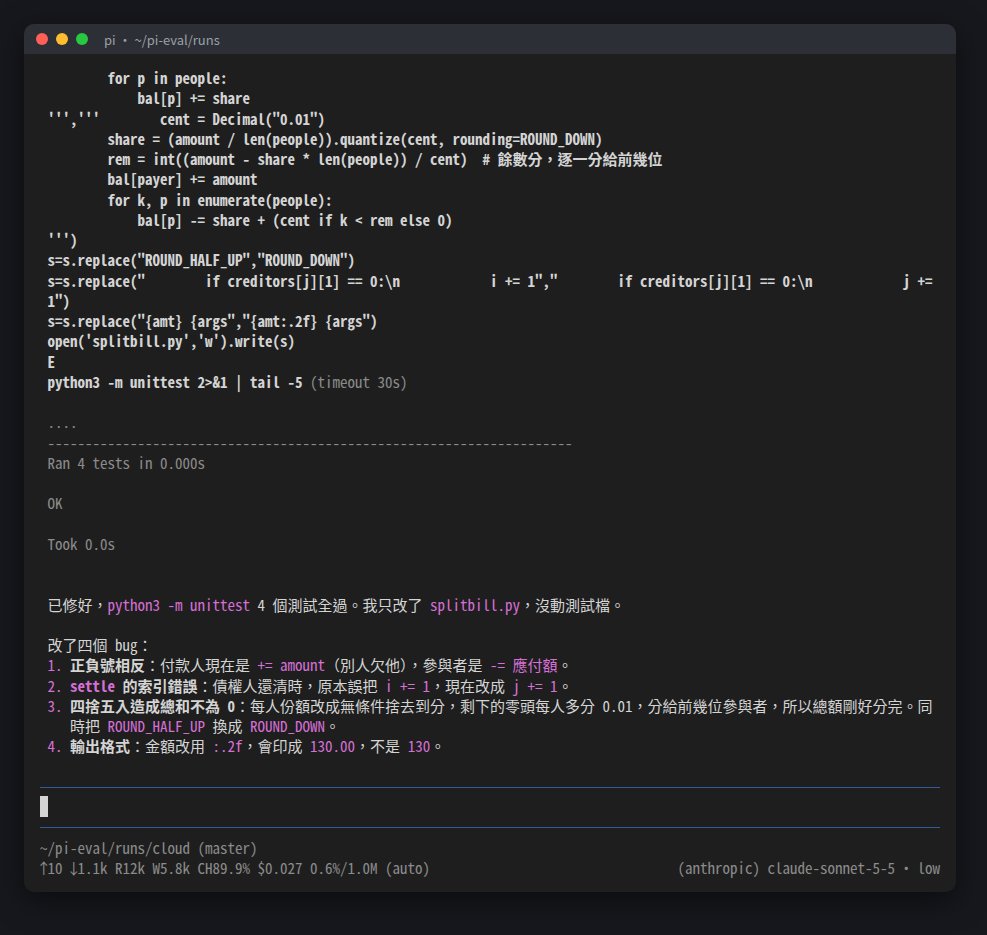Click the ↓1.1k download tokens indicator
987x935 pixels.
[x=88, y=869]
